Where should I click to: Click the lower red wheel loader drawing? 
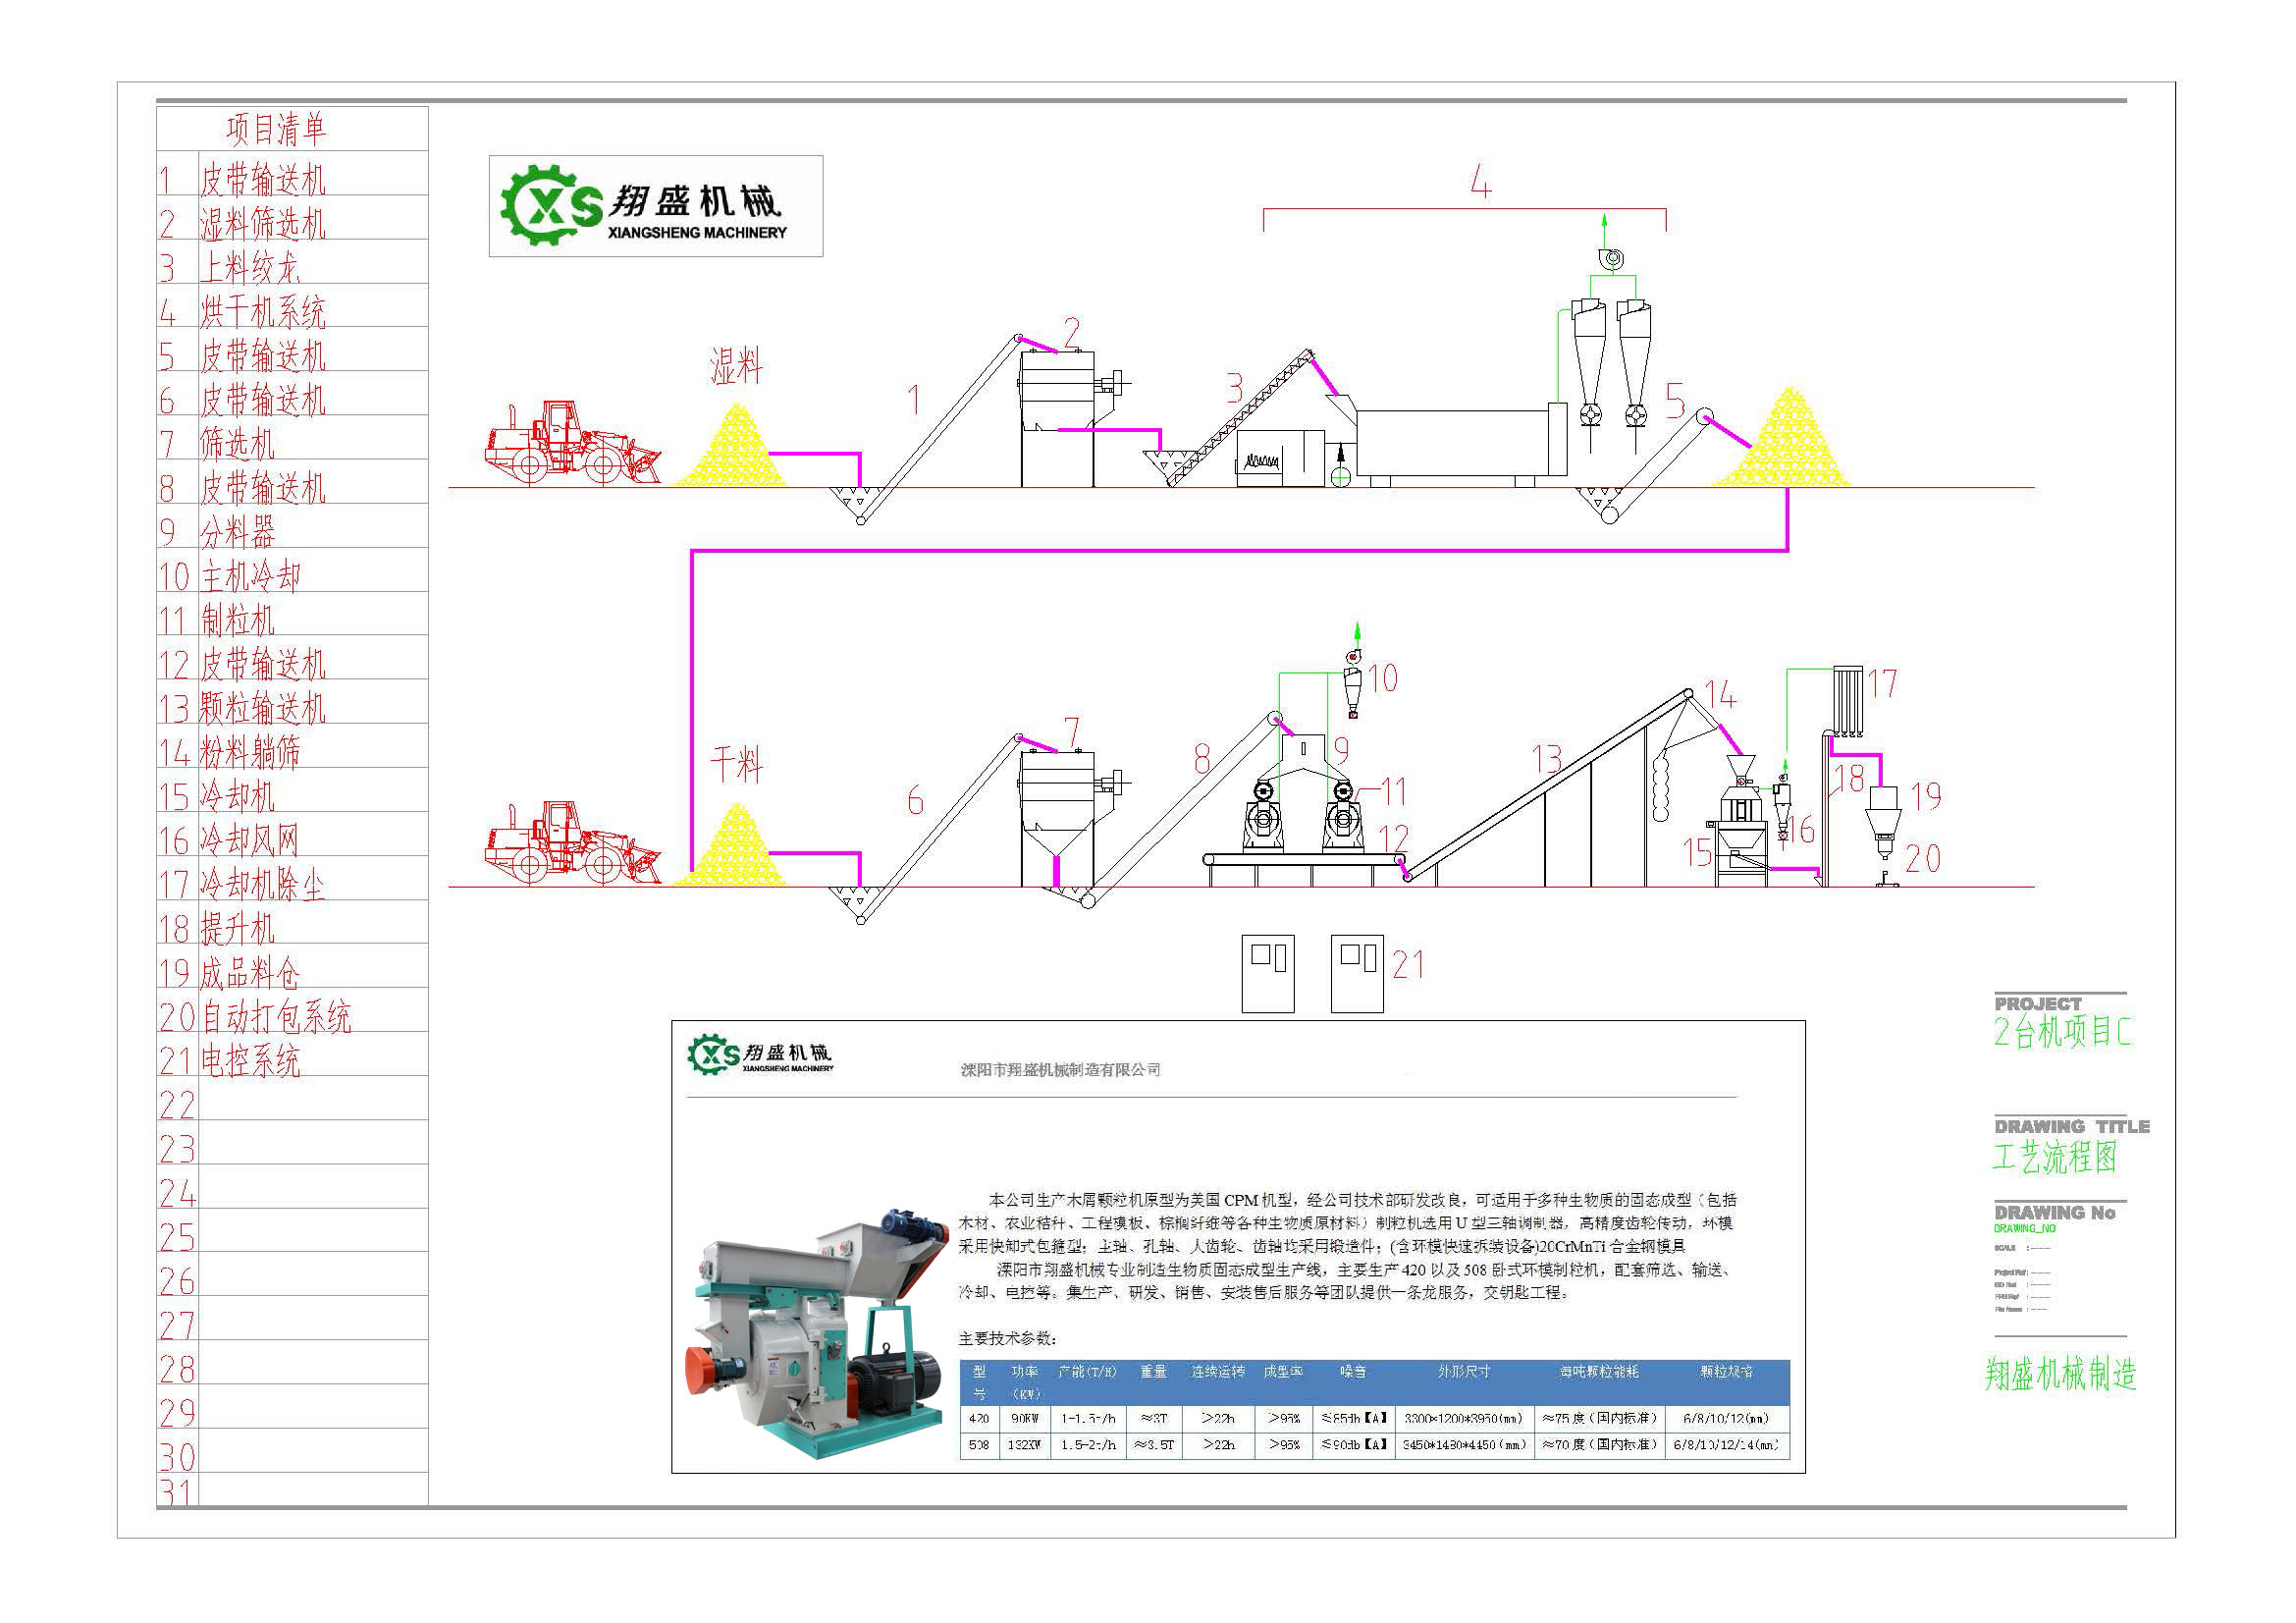[x=571, y=844]
